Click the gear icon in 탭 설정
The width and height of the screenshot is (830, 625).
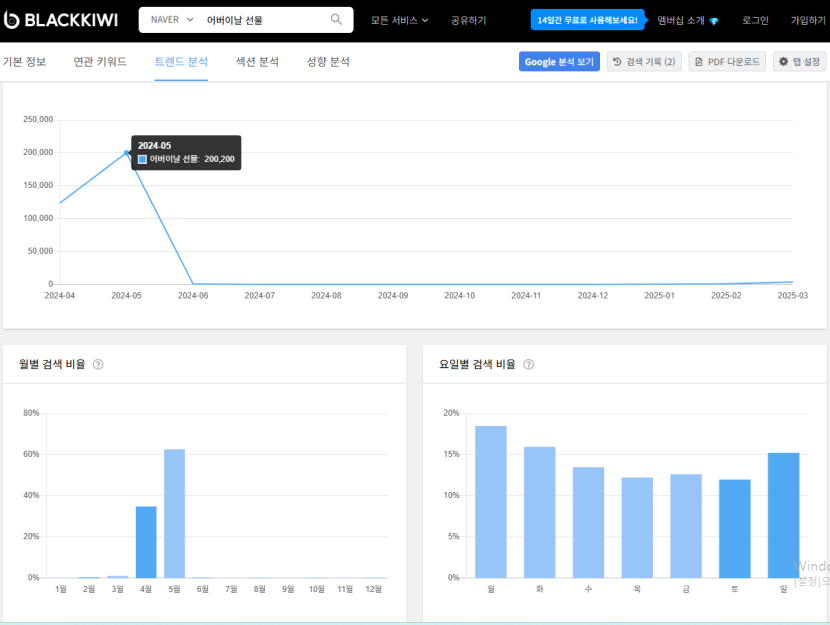point(783,61)
